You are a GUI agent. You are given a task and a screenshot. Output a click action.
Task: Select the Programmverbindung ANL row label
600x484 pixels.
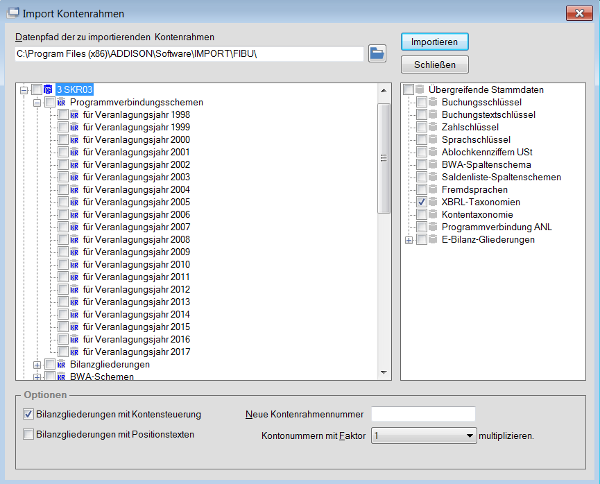[x=496, y=227]
